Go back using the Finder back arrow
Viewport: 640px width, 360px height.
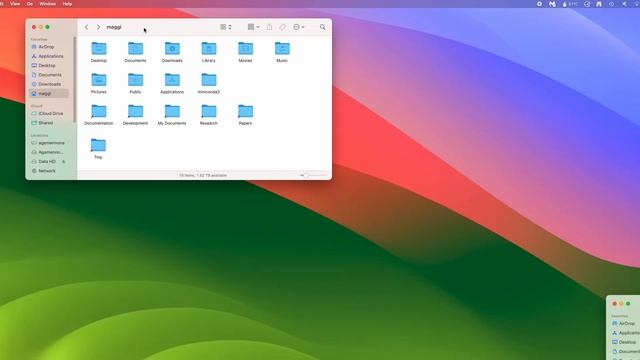click(x=87, y=27)
